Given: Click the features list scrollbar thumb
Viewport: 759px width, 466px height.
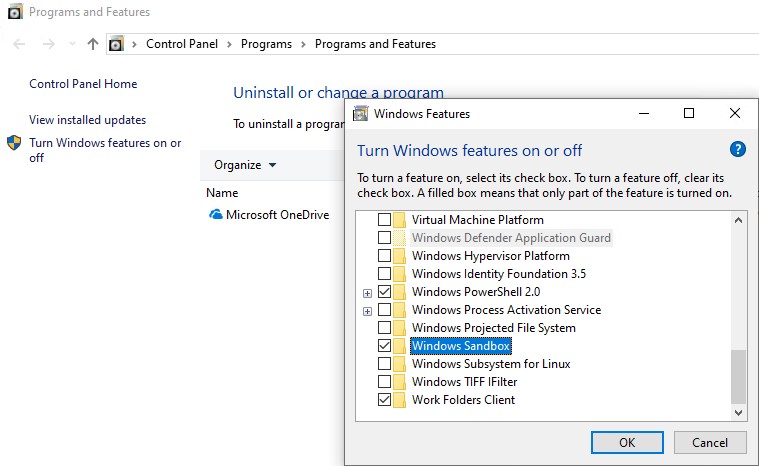Looking at the screenshot, I should click(738, 377).
